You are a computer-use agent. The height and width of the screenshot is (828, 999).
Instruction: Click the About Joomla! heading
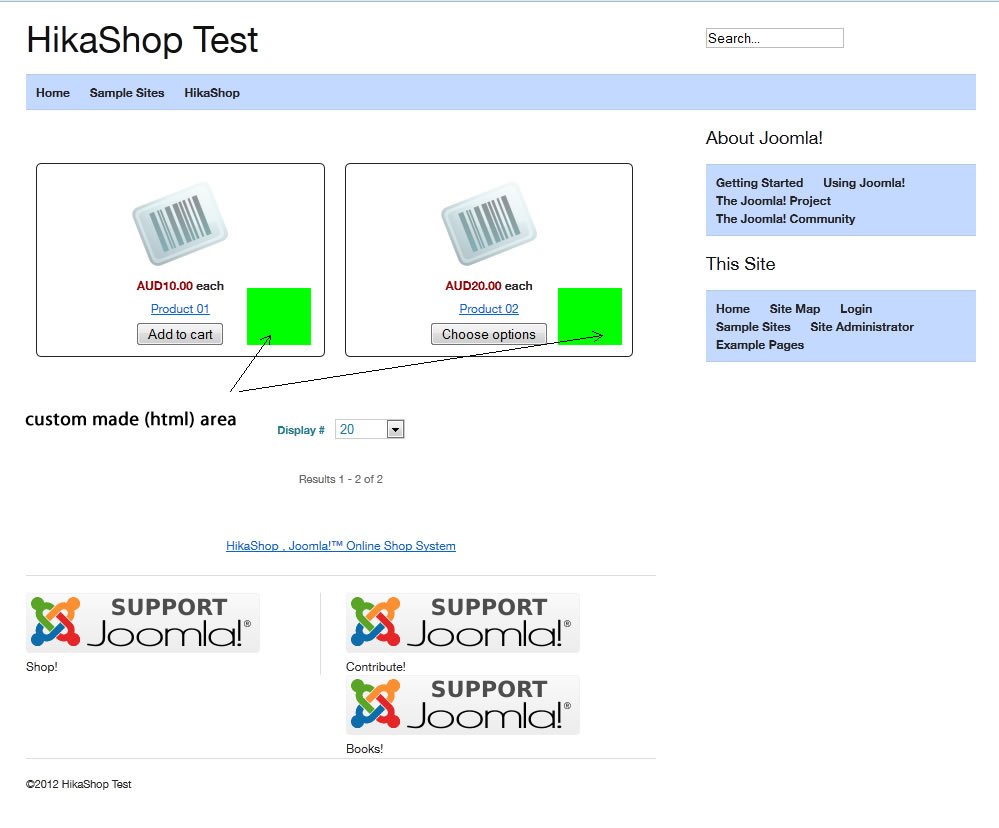tap(765, 138)
